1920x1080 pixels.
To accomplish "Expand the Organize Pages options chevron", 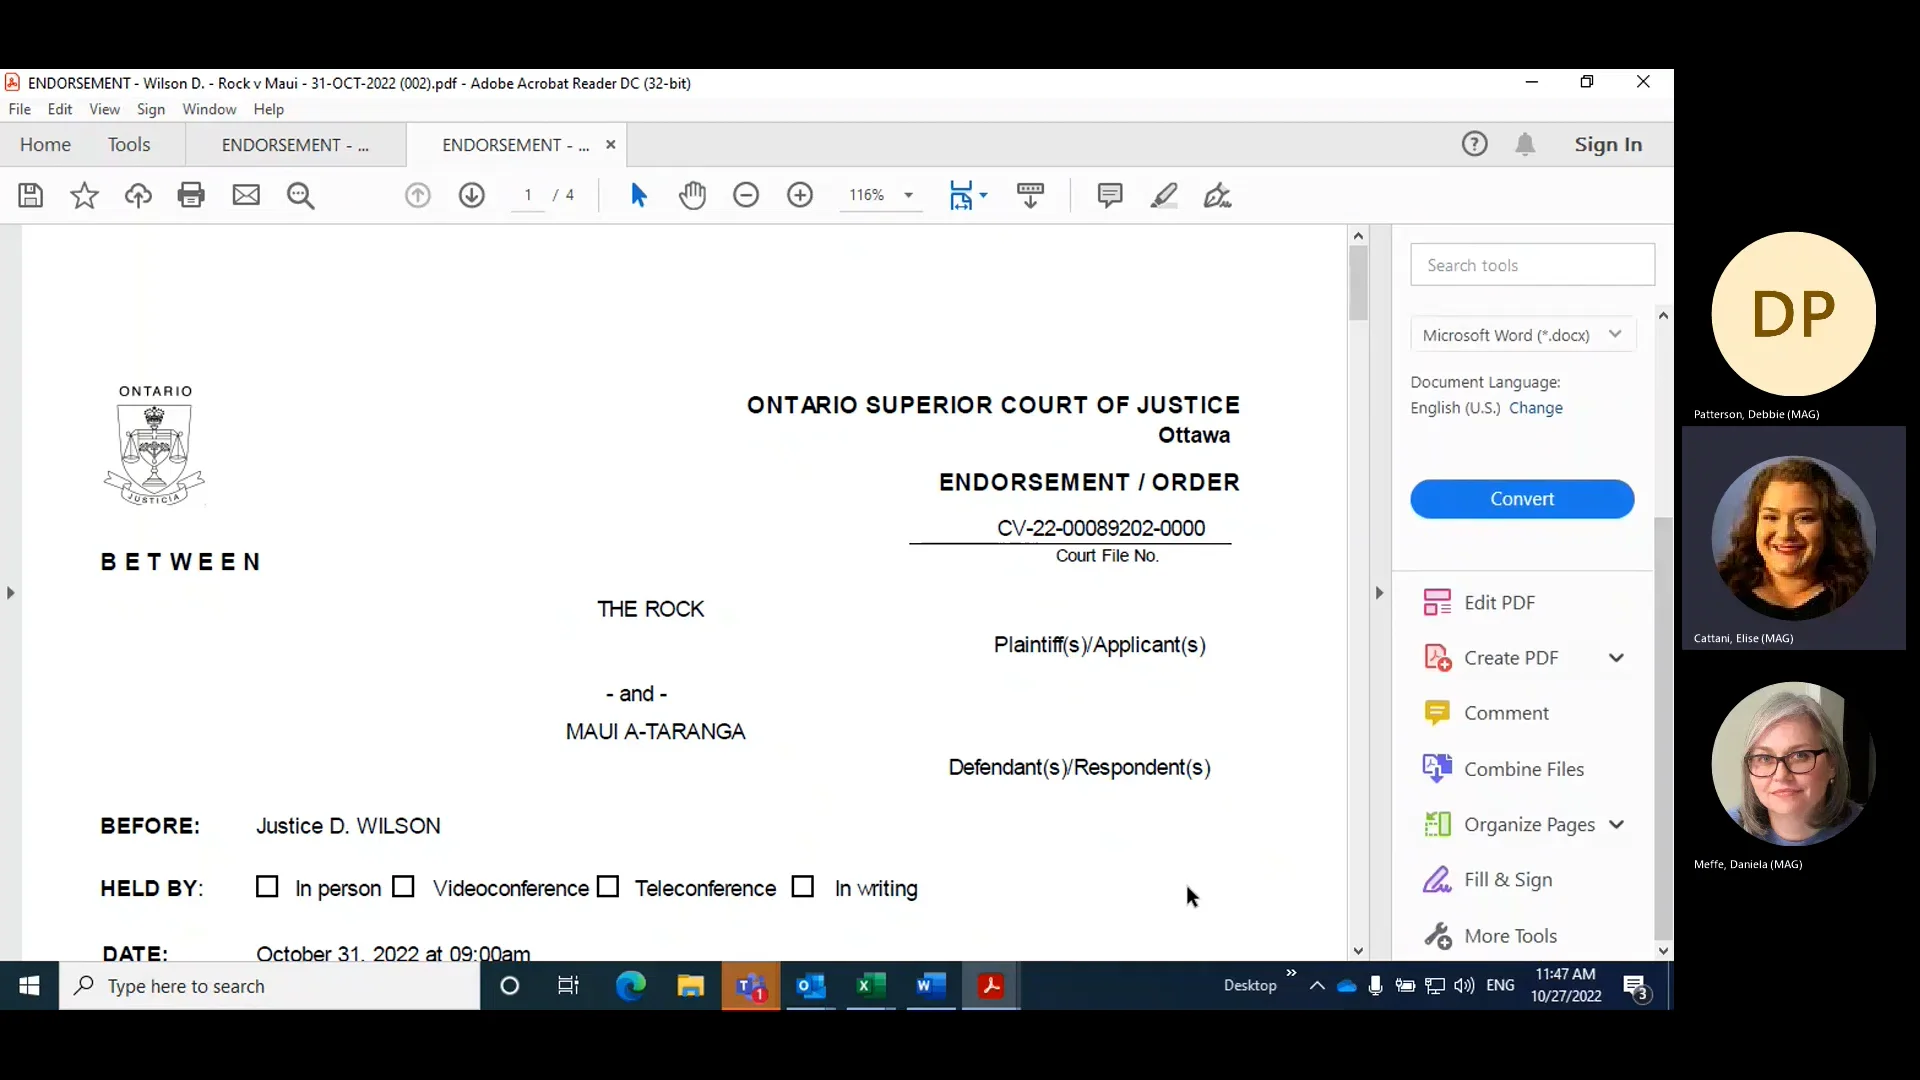I will [x=1616, y=825].
